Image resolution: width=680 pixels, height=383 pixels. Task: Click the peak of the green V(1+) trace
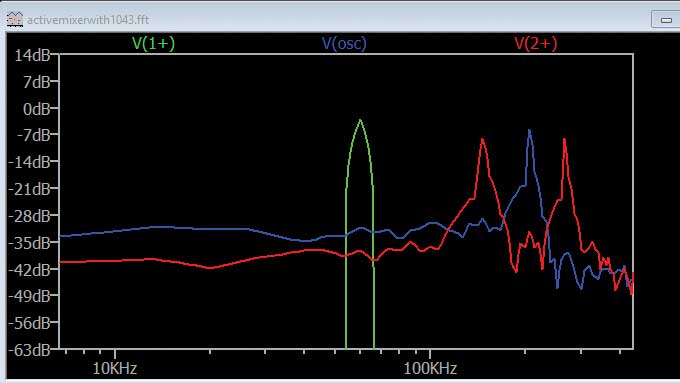pyautogui.click(x=360, y=121)
